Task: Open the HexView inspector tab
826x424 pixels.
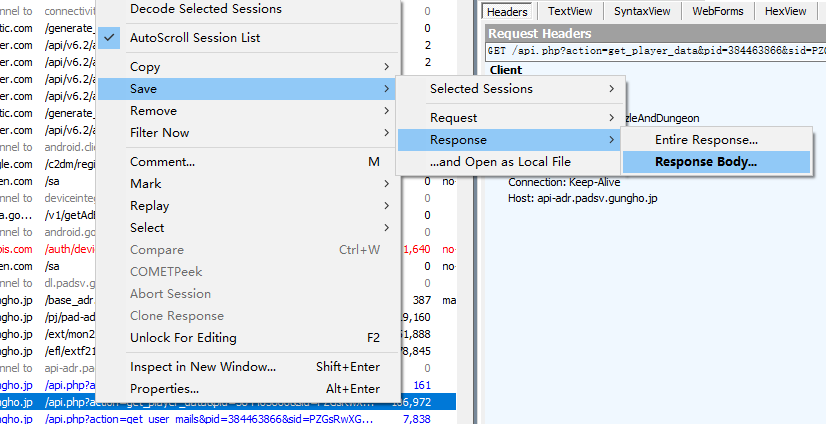Action: [785, 12]
